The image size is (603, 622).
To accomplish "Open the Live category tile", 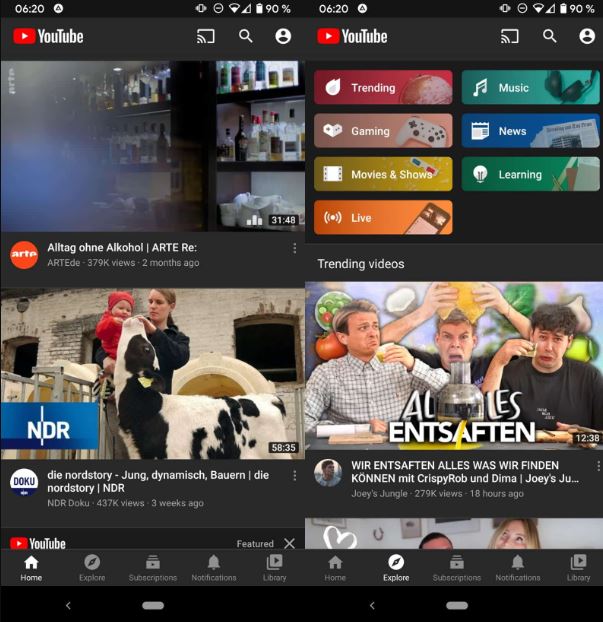I will pos(383,217).
